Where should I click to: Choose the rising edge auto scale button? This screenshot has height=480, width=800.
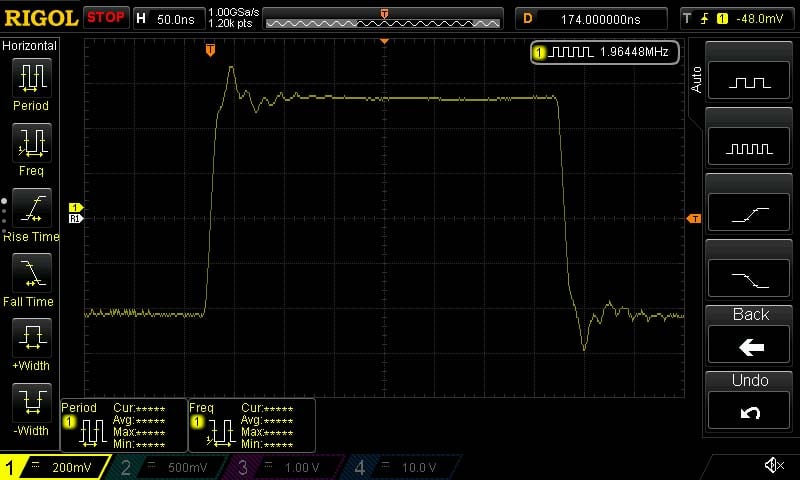point(748,212)
